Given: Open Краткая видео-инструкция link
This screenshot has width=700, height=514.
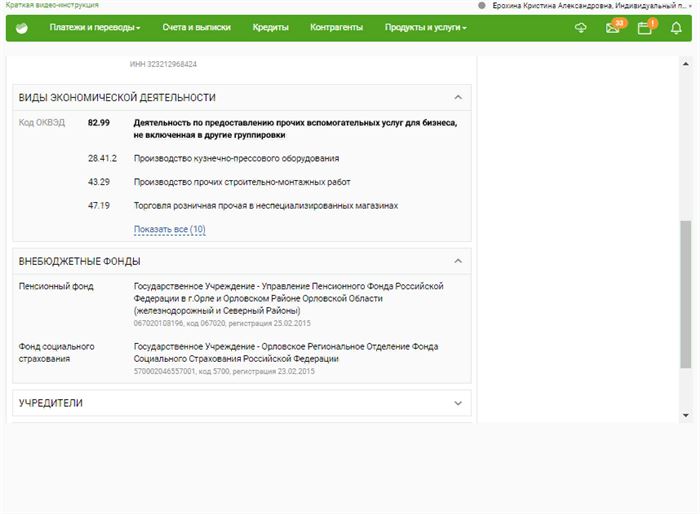Looking at the screenshot, I should pyautogui.click(x=52, y=5).
